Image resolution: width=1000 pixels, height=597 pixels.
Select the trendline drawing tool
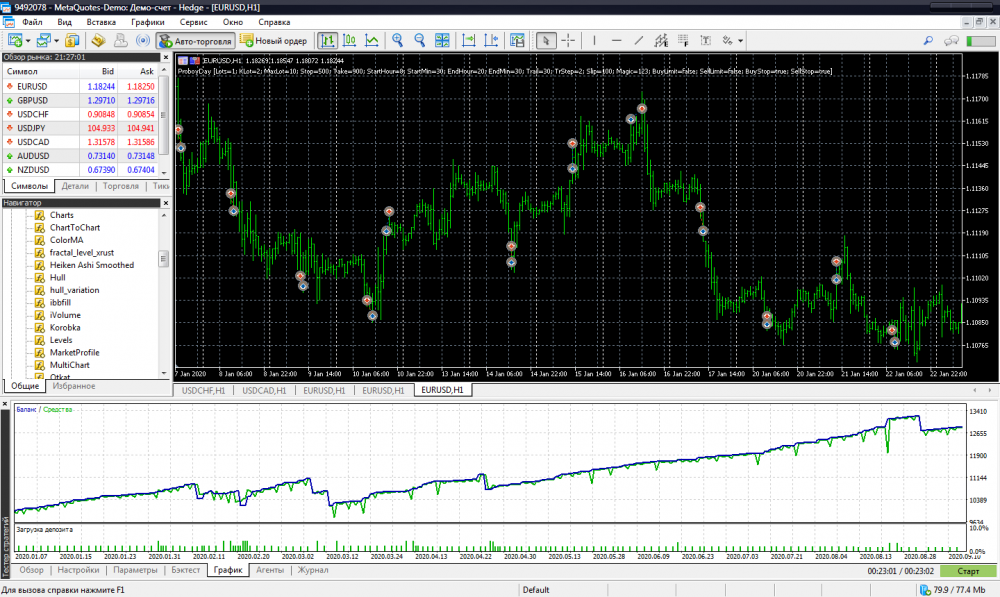tap(638, 41)
